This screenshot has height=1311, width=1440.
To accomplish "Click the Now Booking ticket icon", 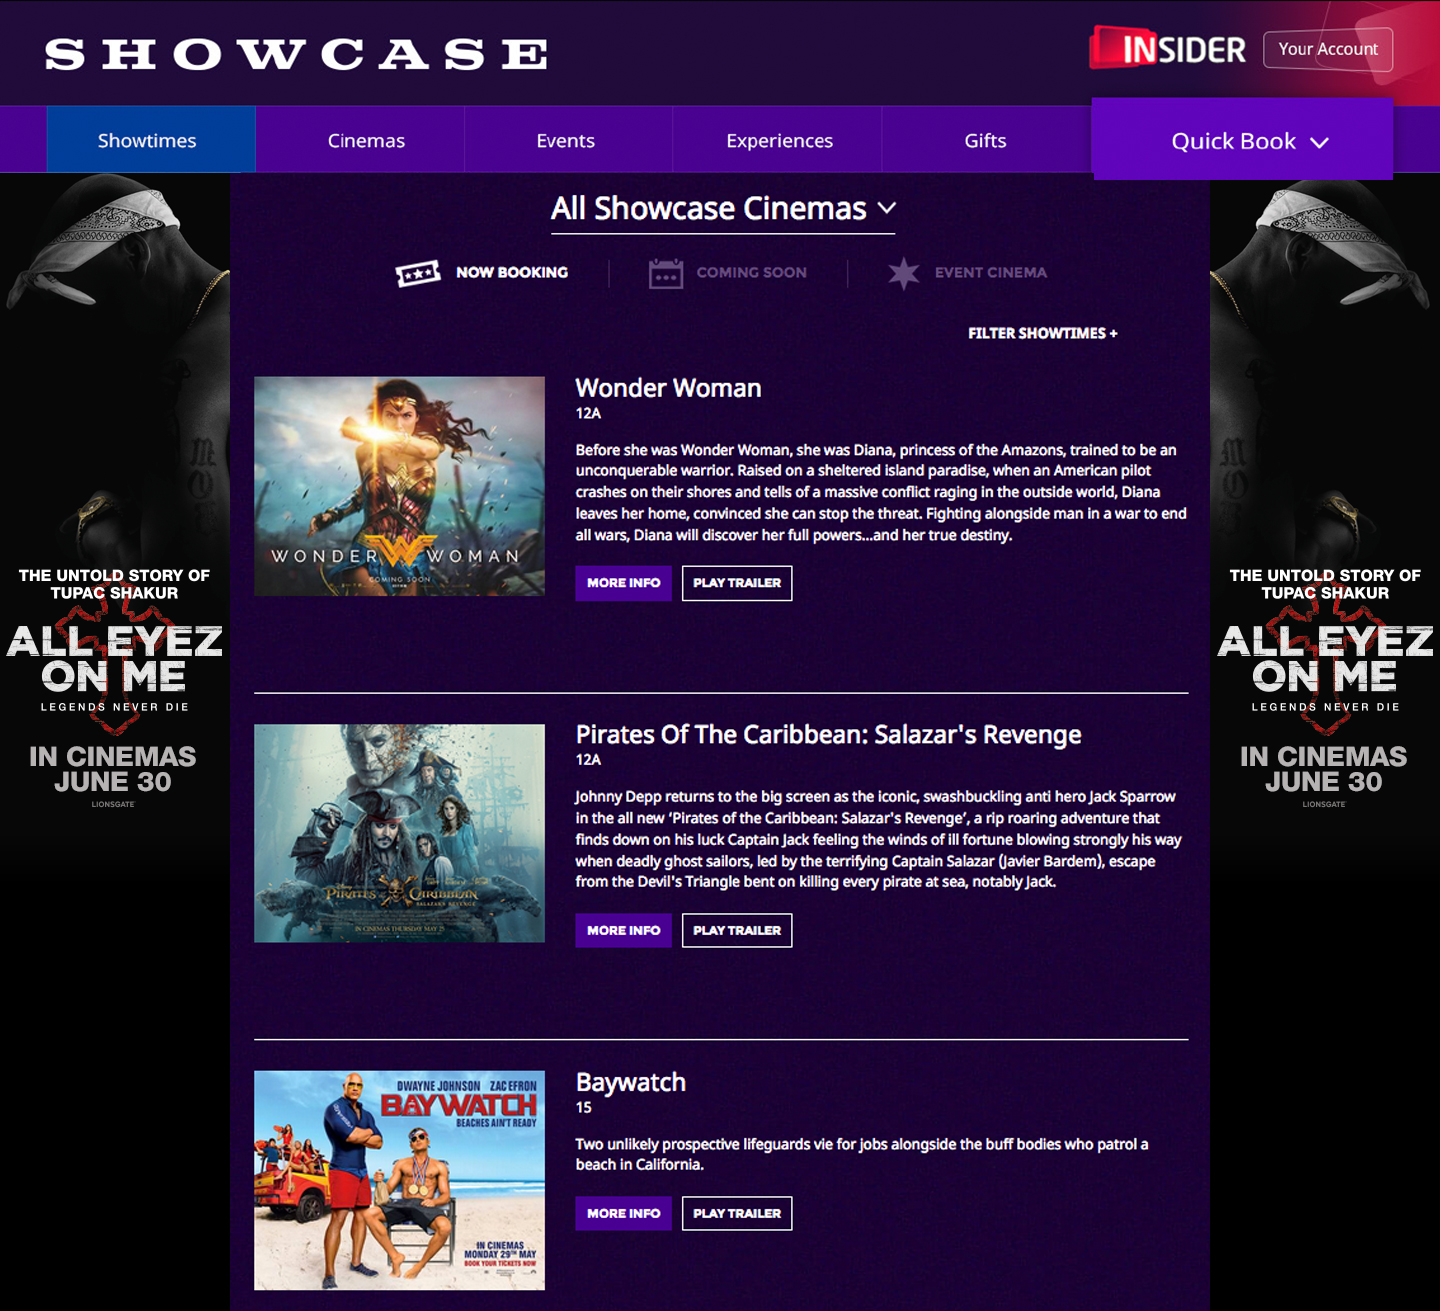I will (x=418, y=273).
